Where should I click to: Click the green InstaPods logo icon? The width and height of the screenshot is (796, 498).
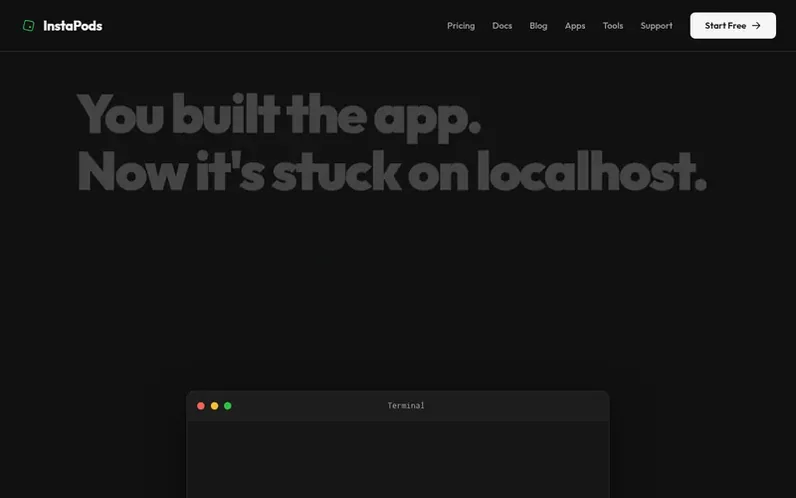[x=28, y=25]
